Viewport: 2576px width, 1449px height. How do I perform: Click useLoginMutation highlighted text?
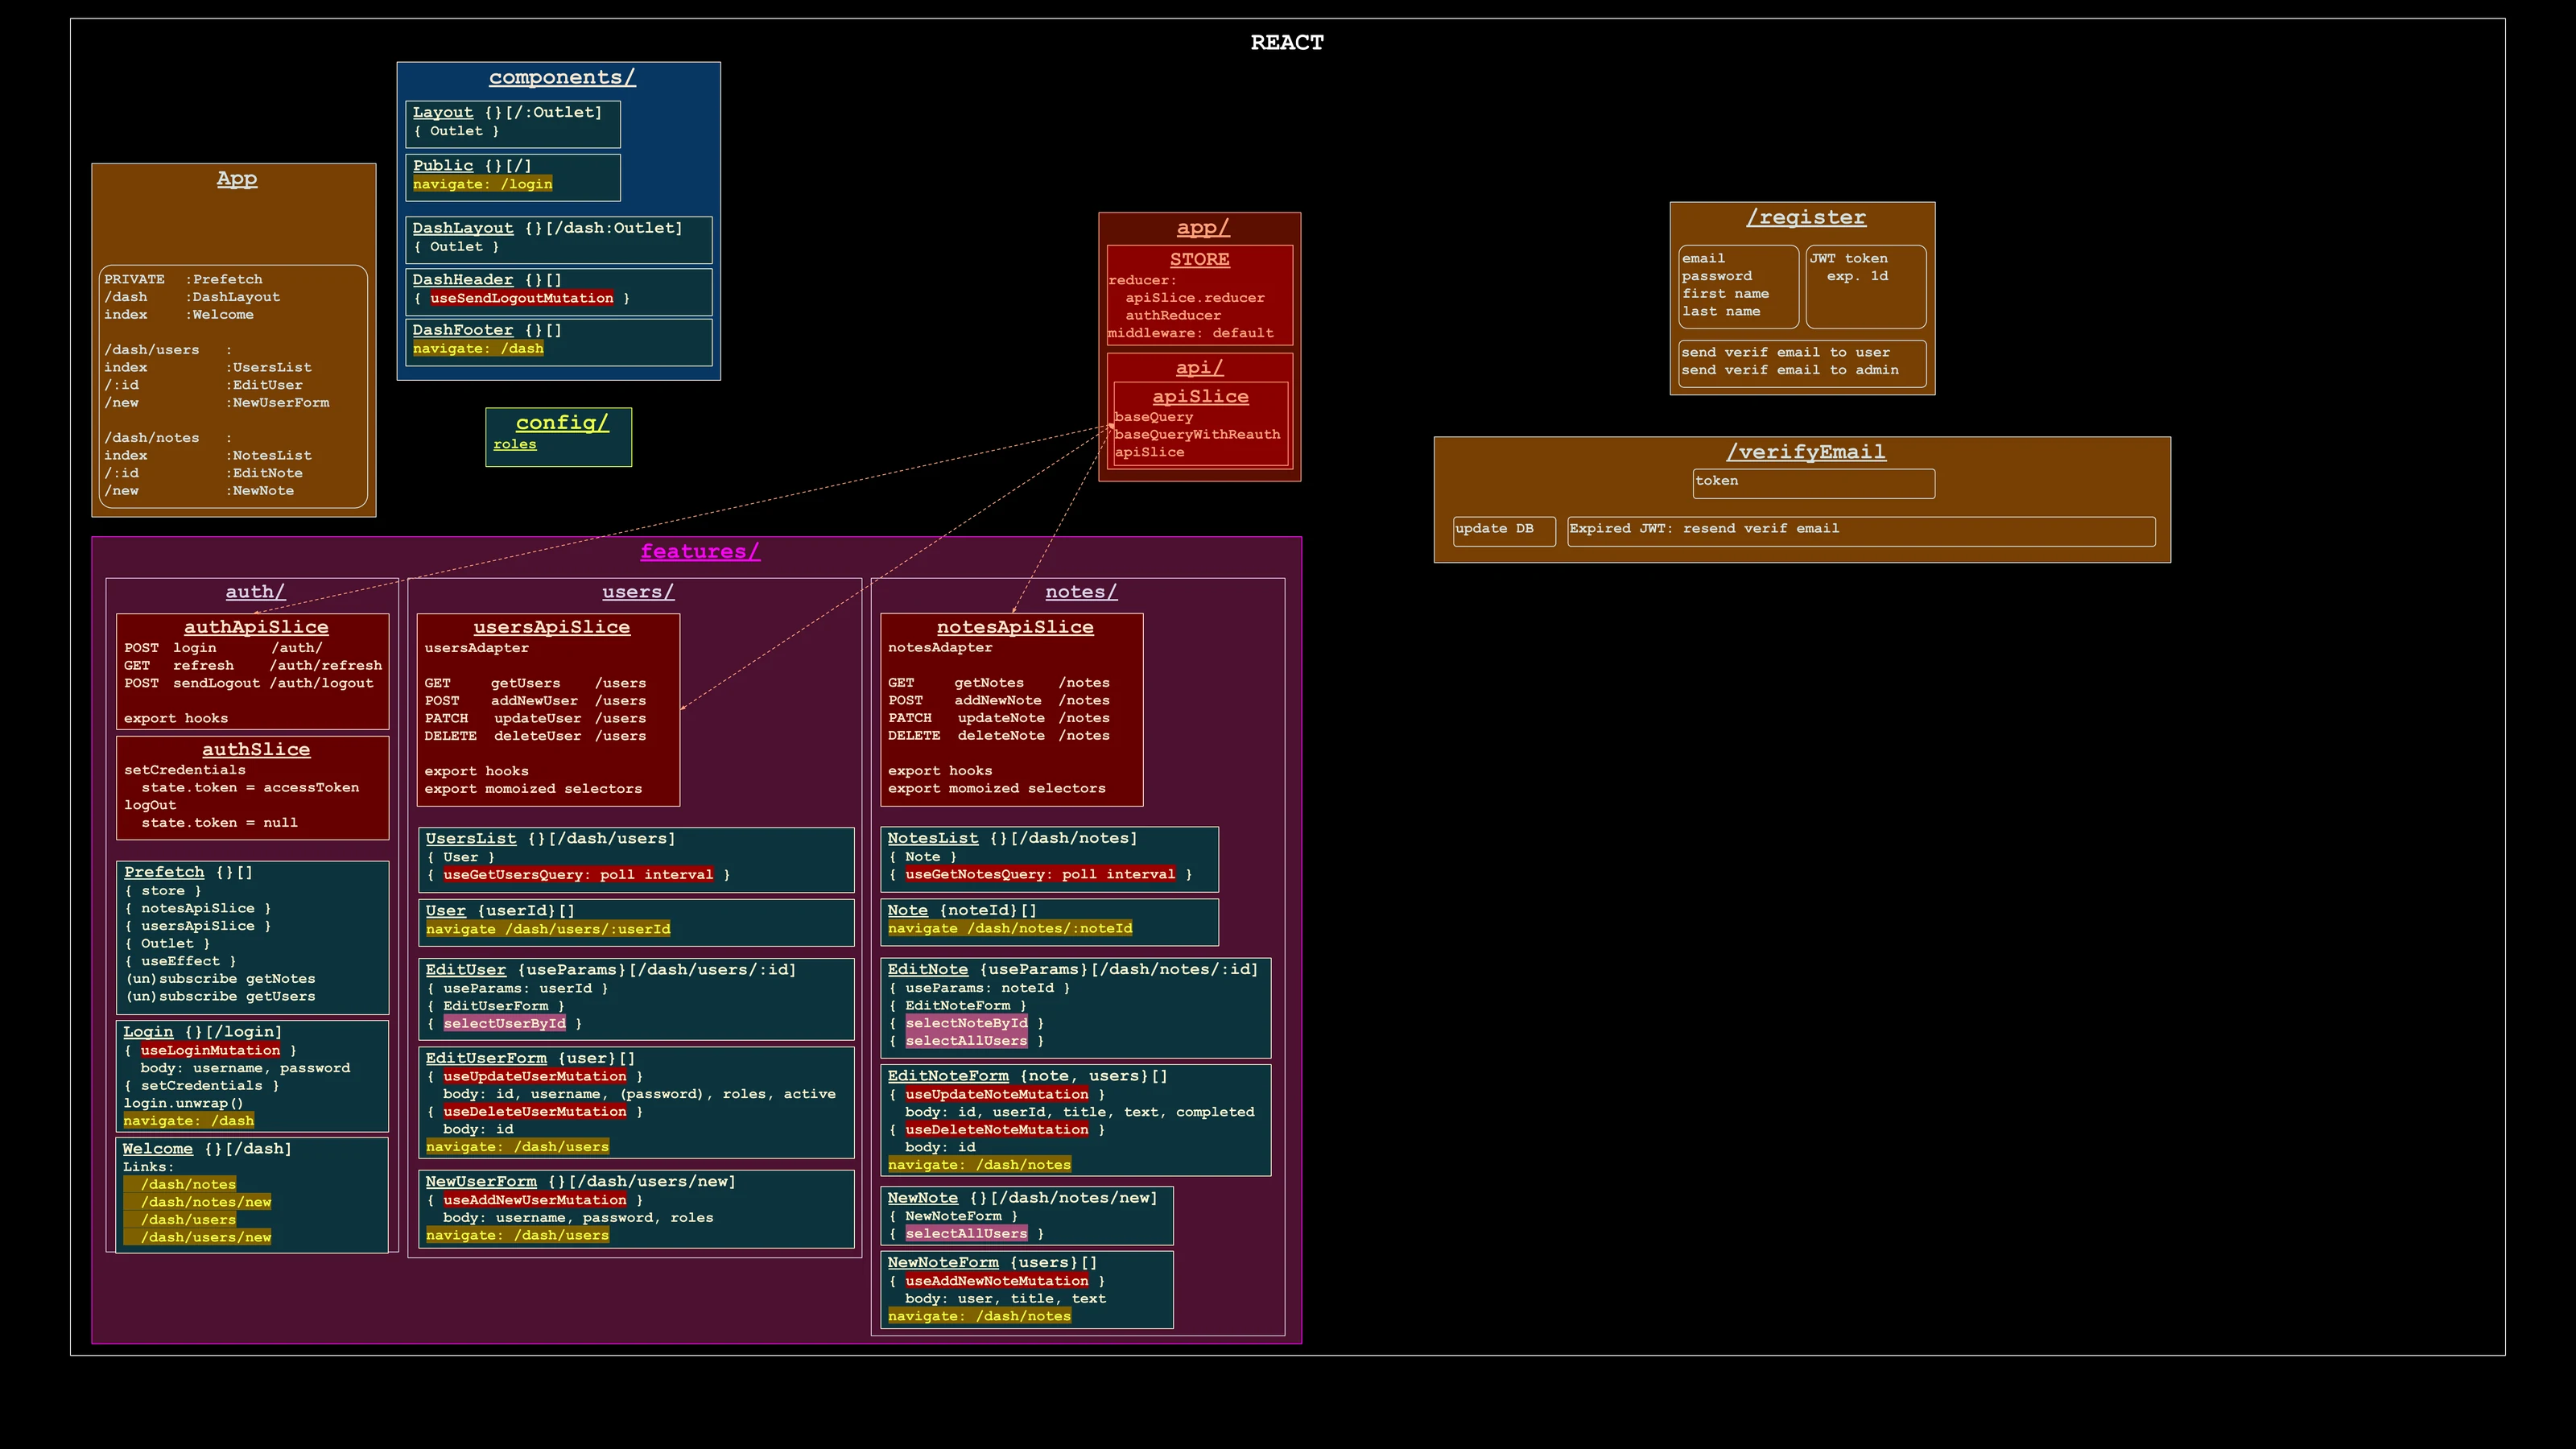210,1050
